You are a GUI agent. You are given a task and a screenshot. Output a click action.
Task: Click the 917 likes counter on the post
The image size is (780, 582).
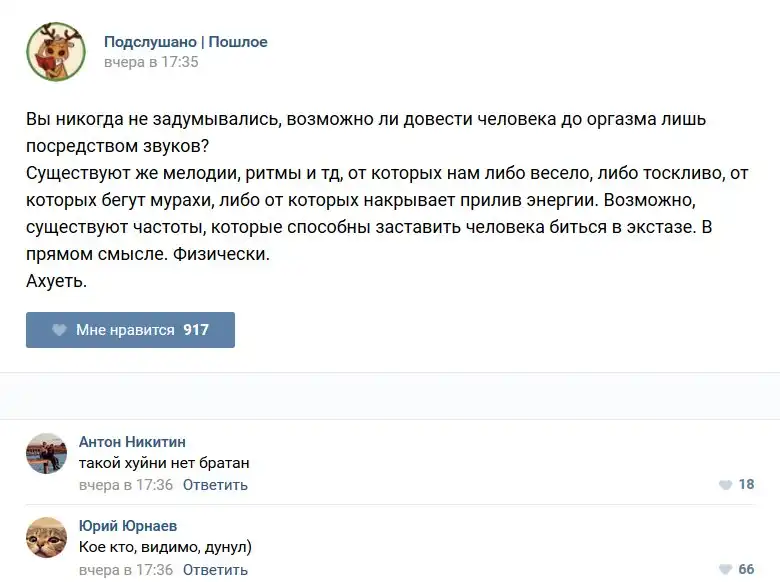coord(196,330)
